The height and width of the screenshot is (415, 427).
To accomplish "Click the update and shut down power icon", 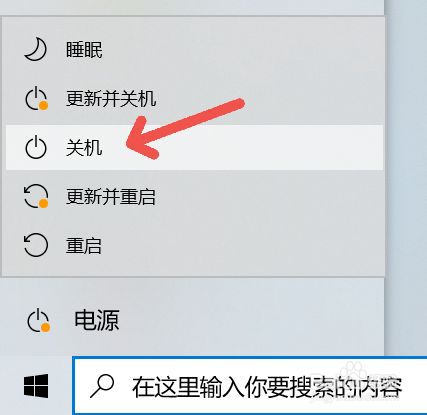I will point(36,99).
